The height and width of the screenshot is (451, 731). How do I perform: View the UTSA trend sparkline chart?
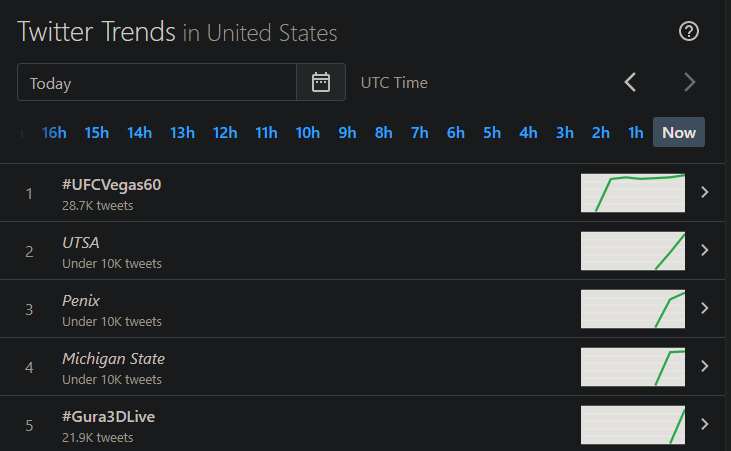point(633,250)
